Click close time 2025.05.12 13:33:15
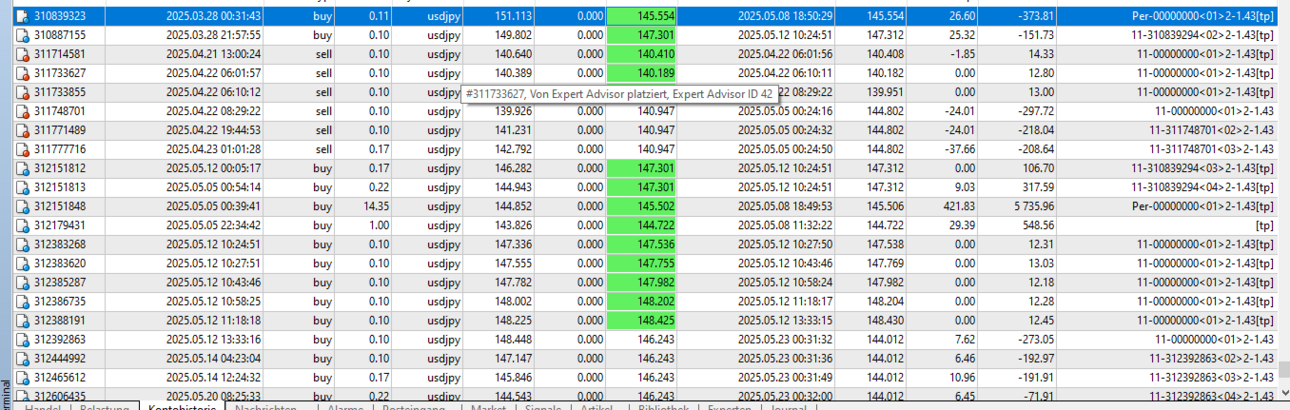The image size is (1290, 410). [x=786, y=321]
